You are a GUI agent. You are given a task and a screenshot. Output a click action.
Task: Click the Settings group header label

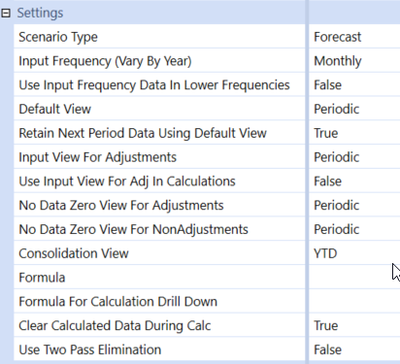[x=40, y=13]
